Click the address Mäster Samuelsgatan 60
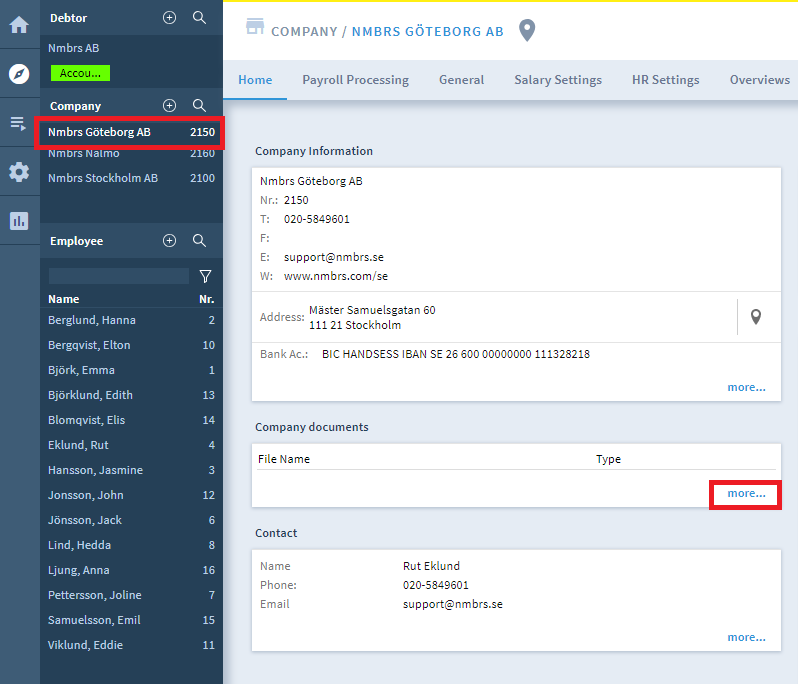 (372, 310)
